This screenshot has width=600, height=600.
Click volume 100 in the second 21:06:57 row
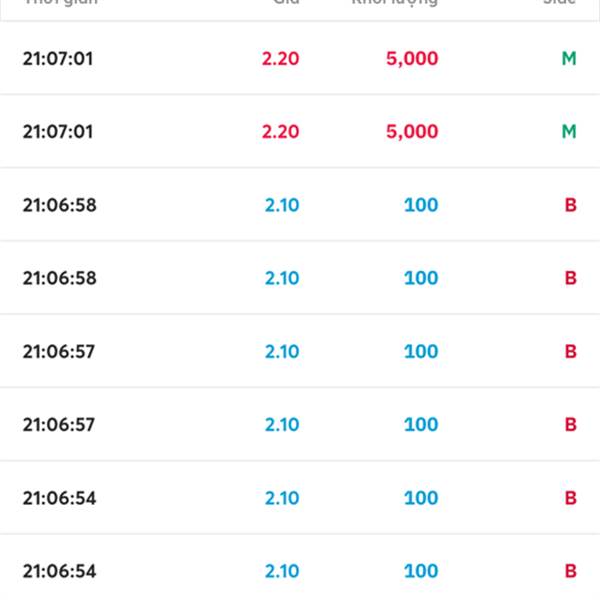click(421, 424)
